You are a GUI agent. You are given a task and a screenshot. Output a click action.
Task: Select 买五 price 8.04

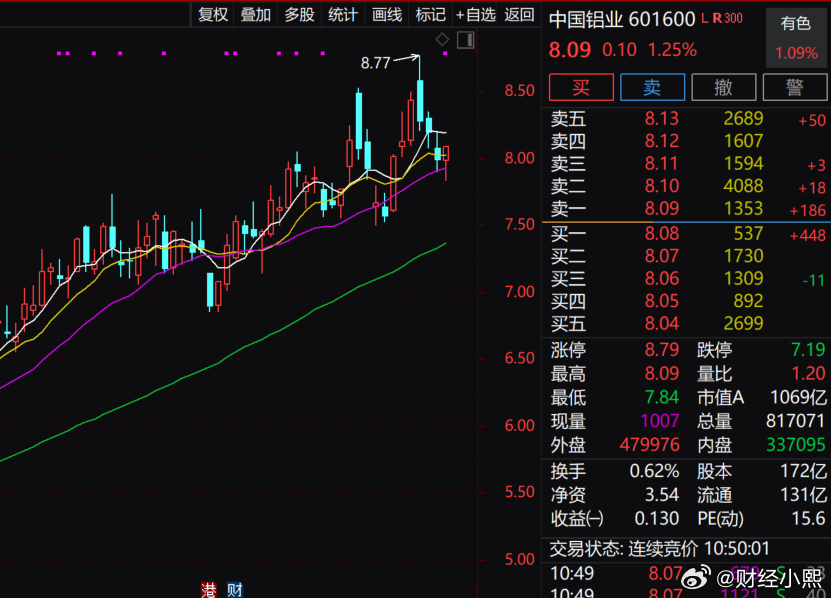(661, 323)
